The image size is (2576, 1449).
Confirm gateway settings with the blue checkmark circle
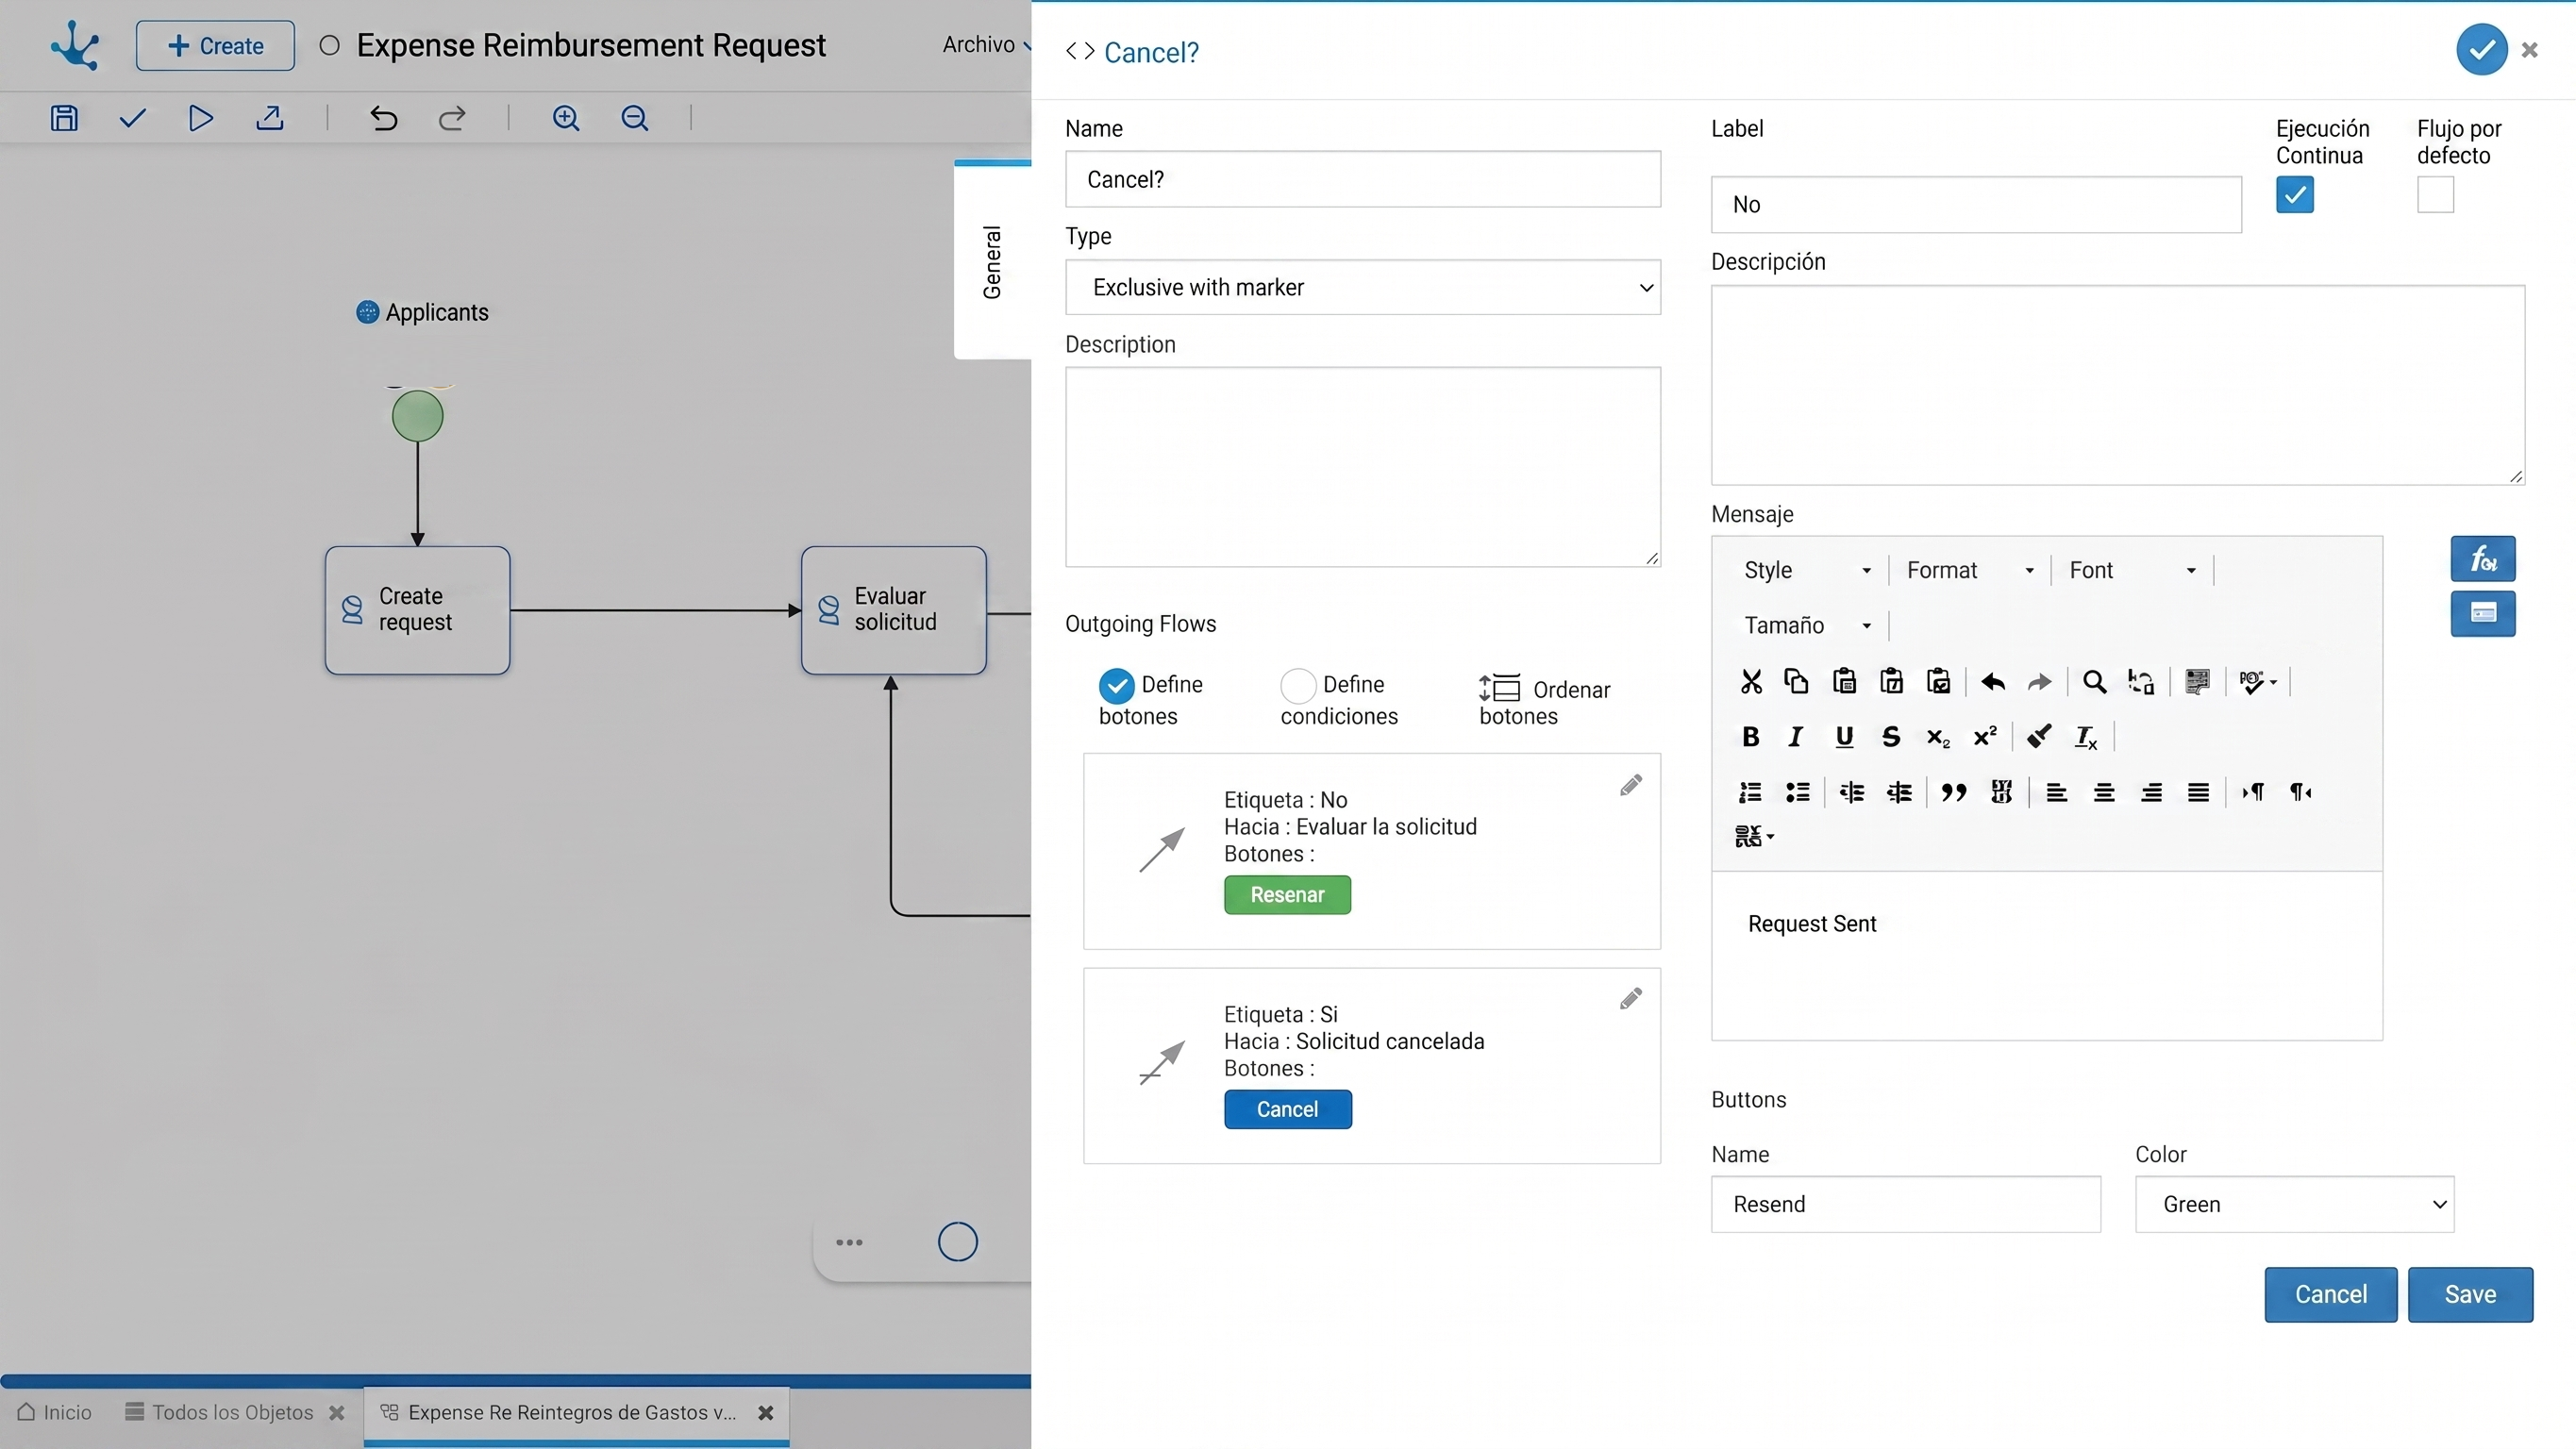point(2481,49)
